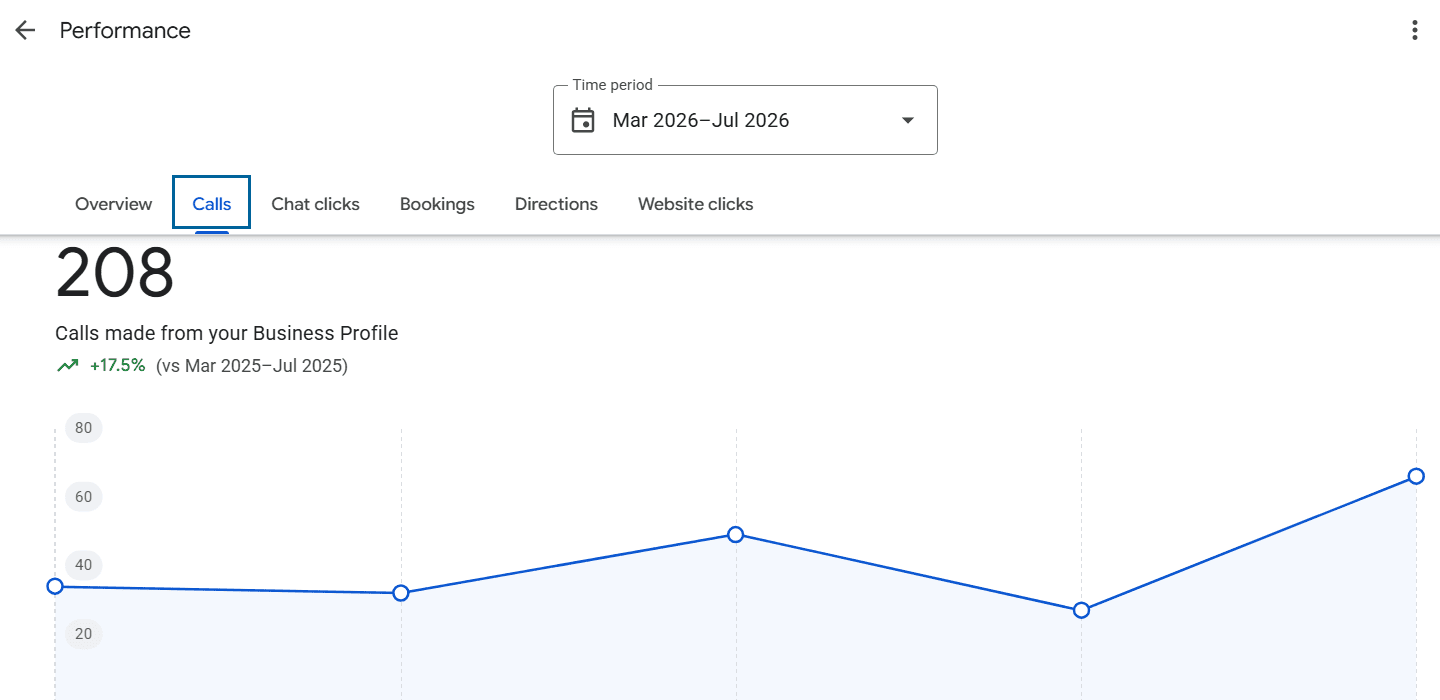Click 'Calls made from your Business Profile'
This screenshot has width=1440, height=700.
tap(227, 333)
